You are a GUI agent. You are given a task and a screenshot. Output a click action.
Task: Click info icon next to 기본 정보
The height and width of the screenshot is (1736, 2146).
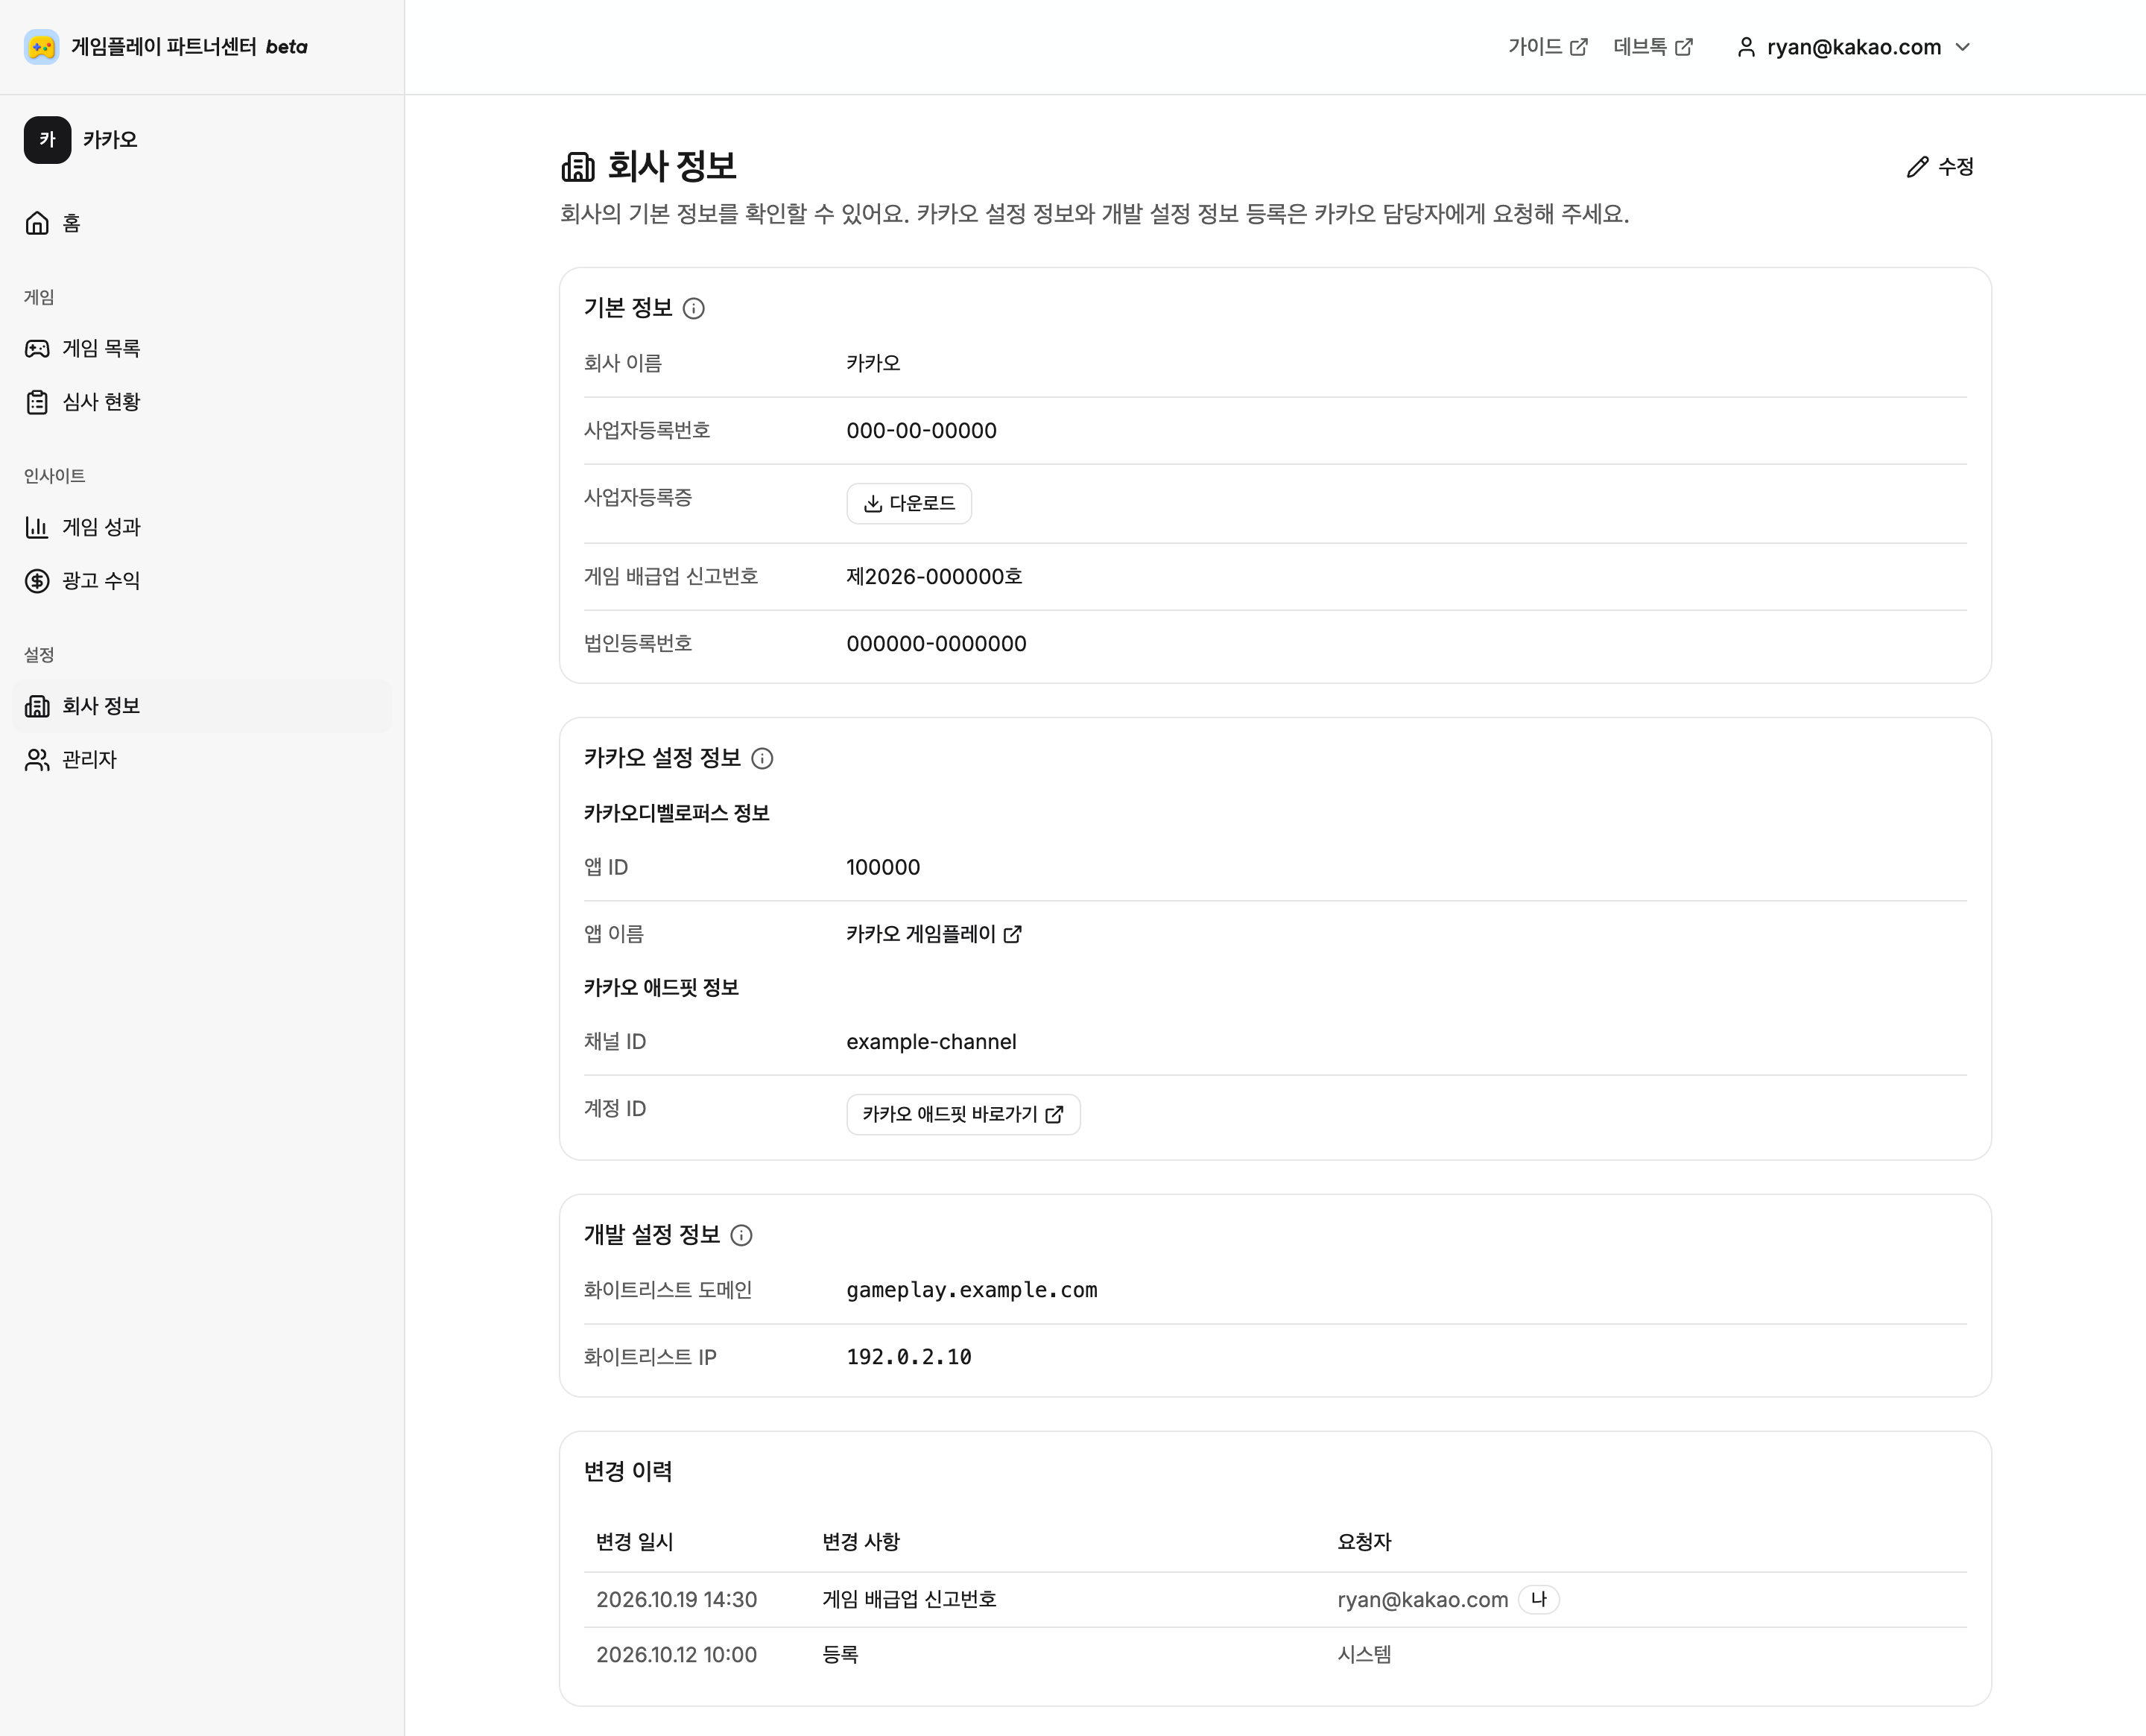click(693, 308)
